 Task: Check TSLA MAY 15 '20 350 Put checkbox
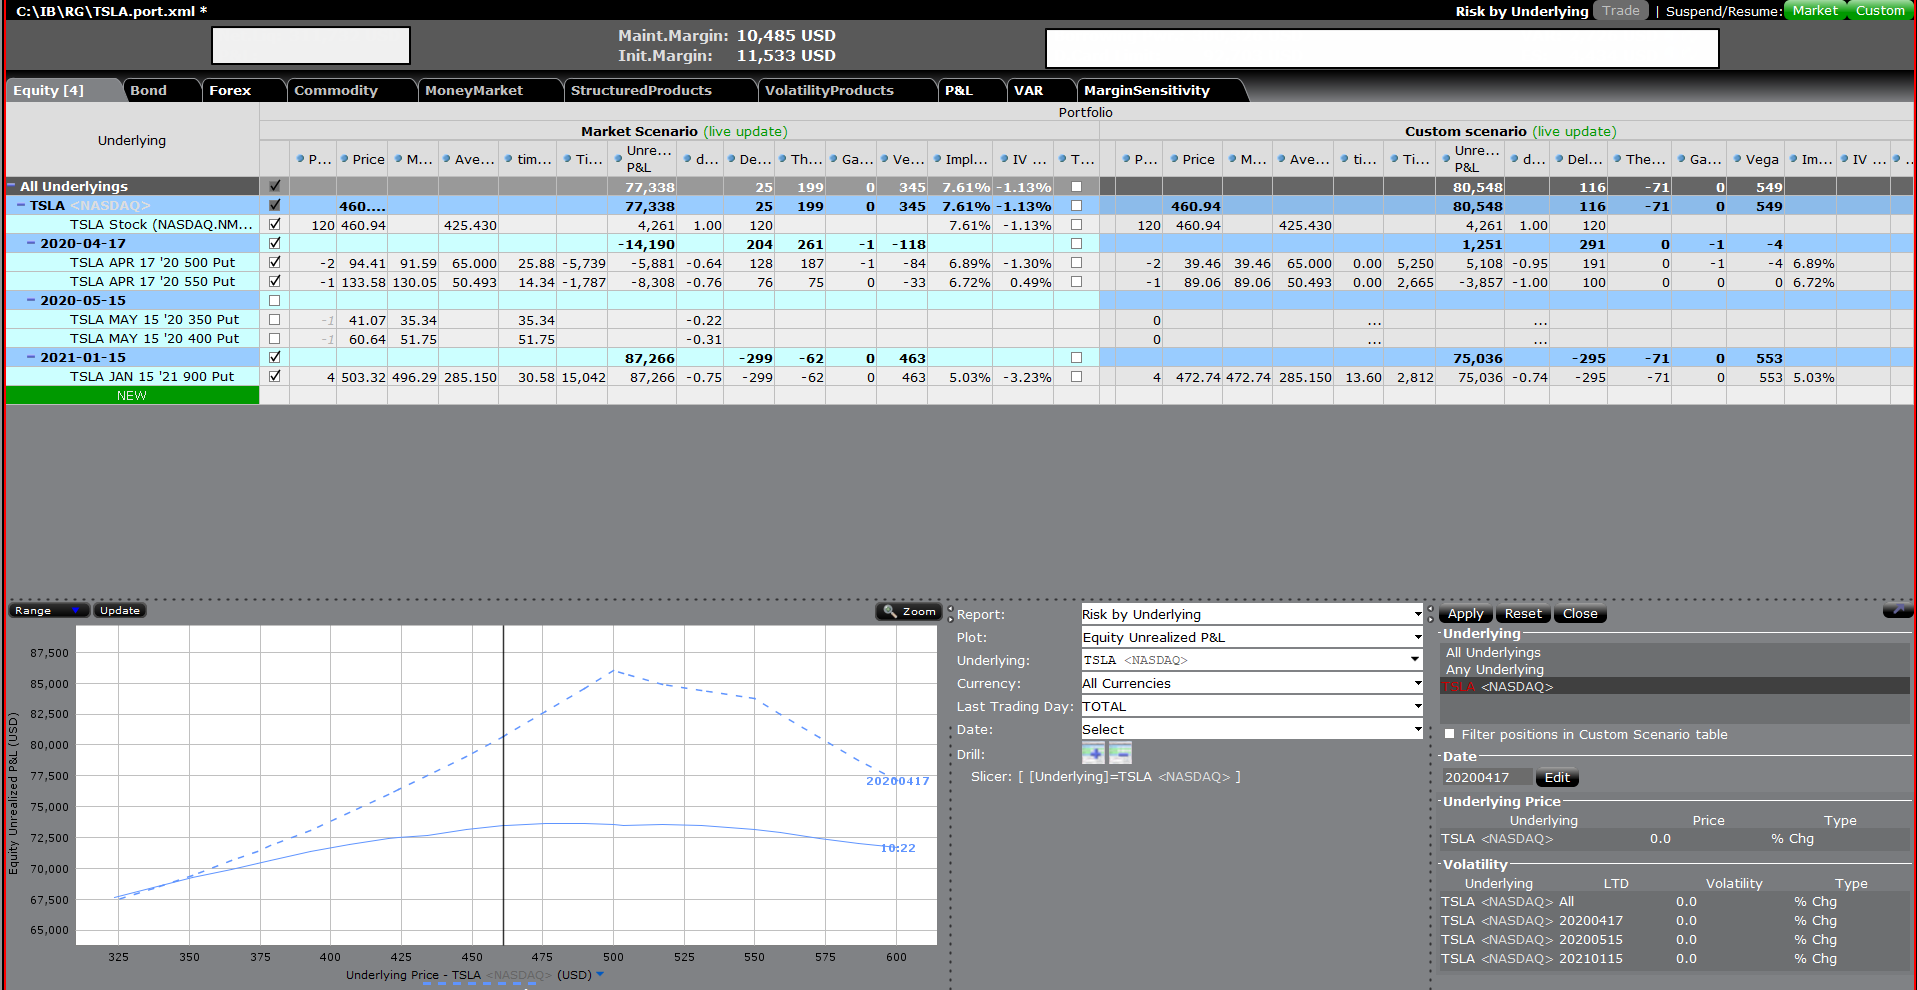point(275,319)
